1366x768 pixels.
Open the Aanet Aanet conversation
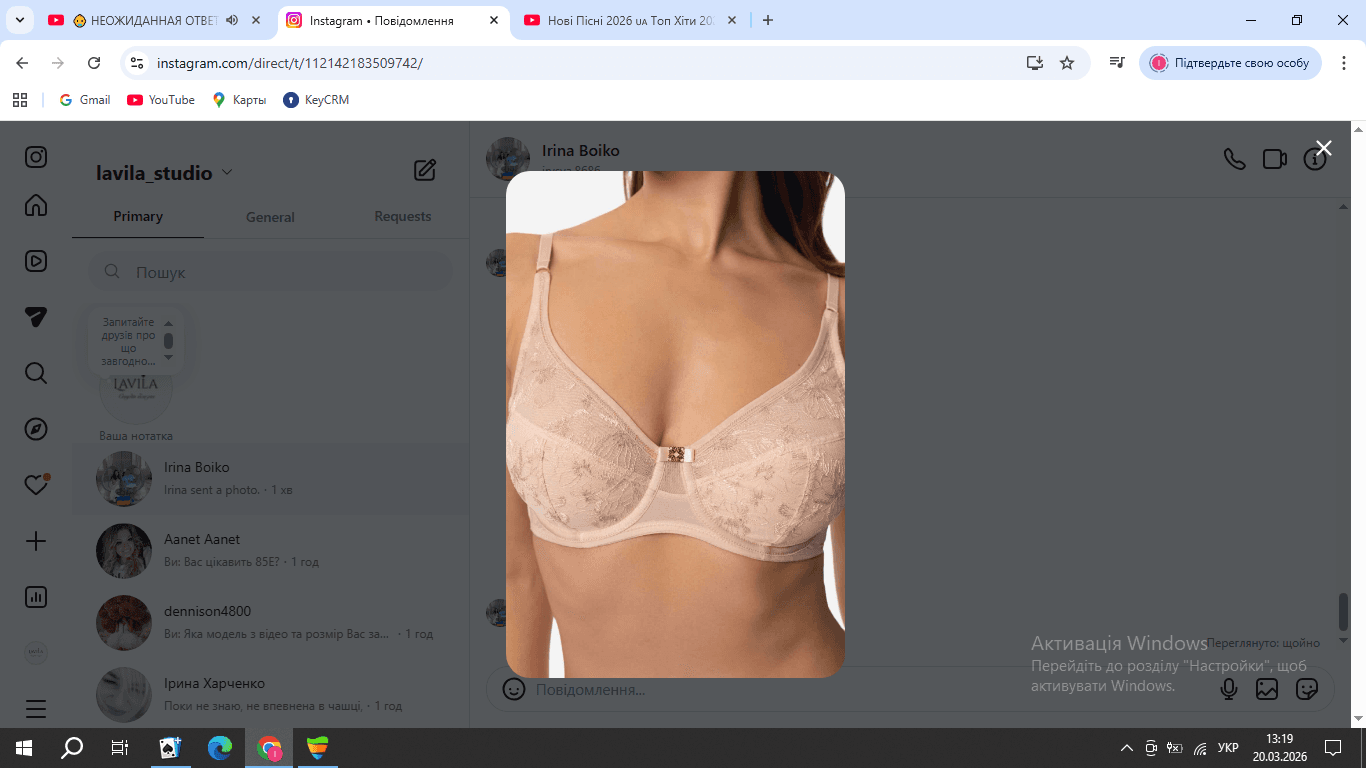point(270,551)
